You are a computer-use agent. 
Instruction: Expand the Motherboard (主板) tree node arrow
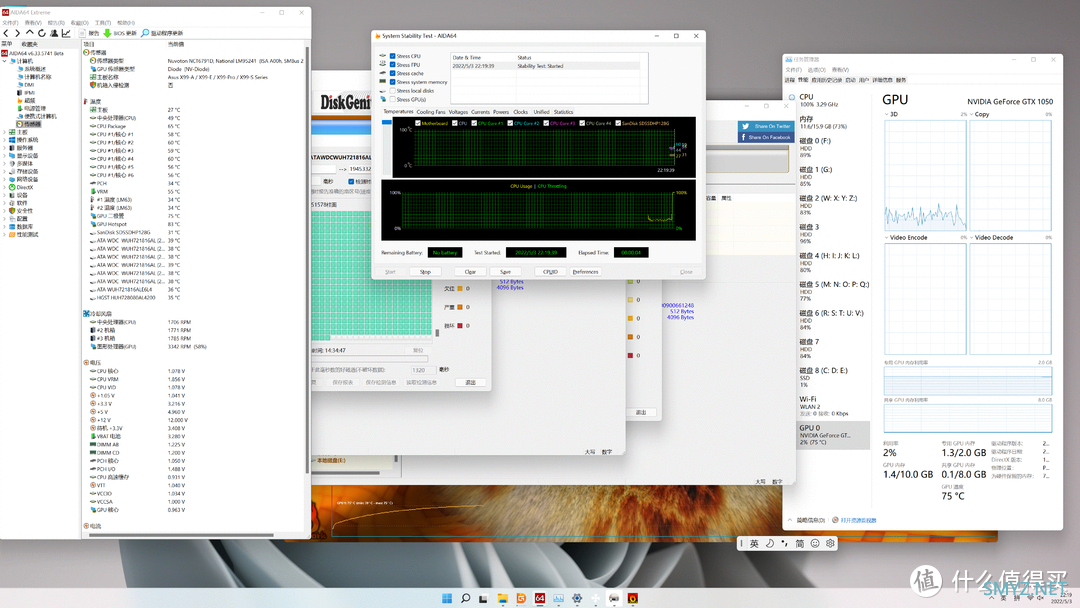tap(5, 132)
